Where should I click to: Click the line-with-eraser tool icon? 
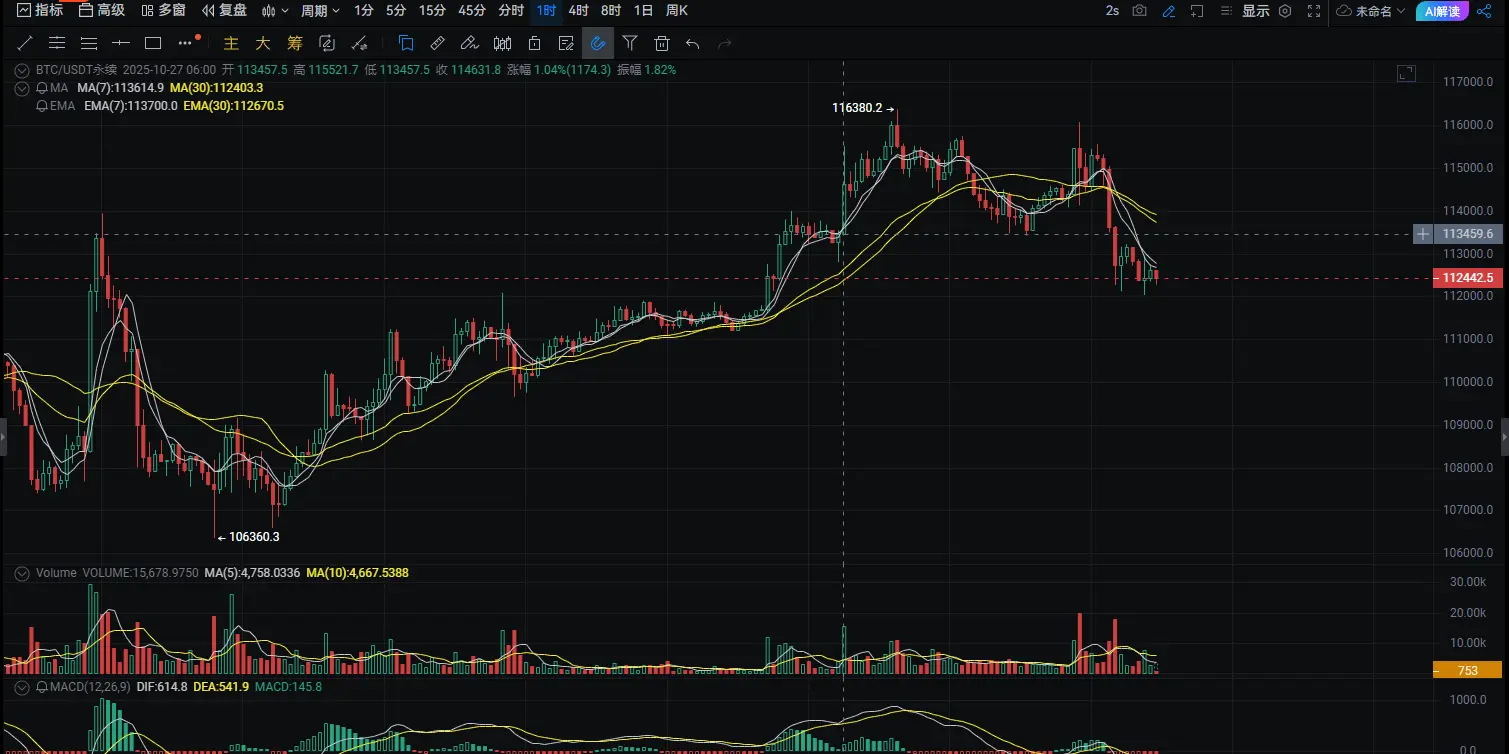pos(360,43)
